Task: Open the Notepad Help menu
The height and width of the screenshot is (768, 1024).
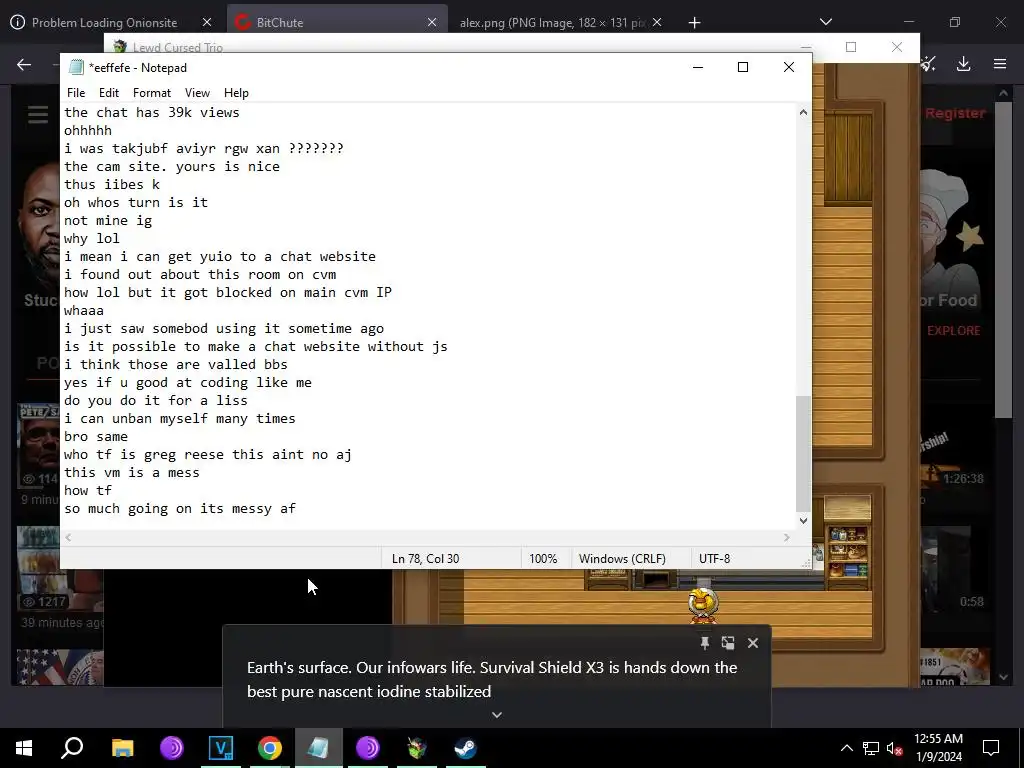Action: click(x=236, y=93)
